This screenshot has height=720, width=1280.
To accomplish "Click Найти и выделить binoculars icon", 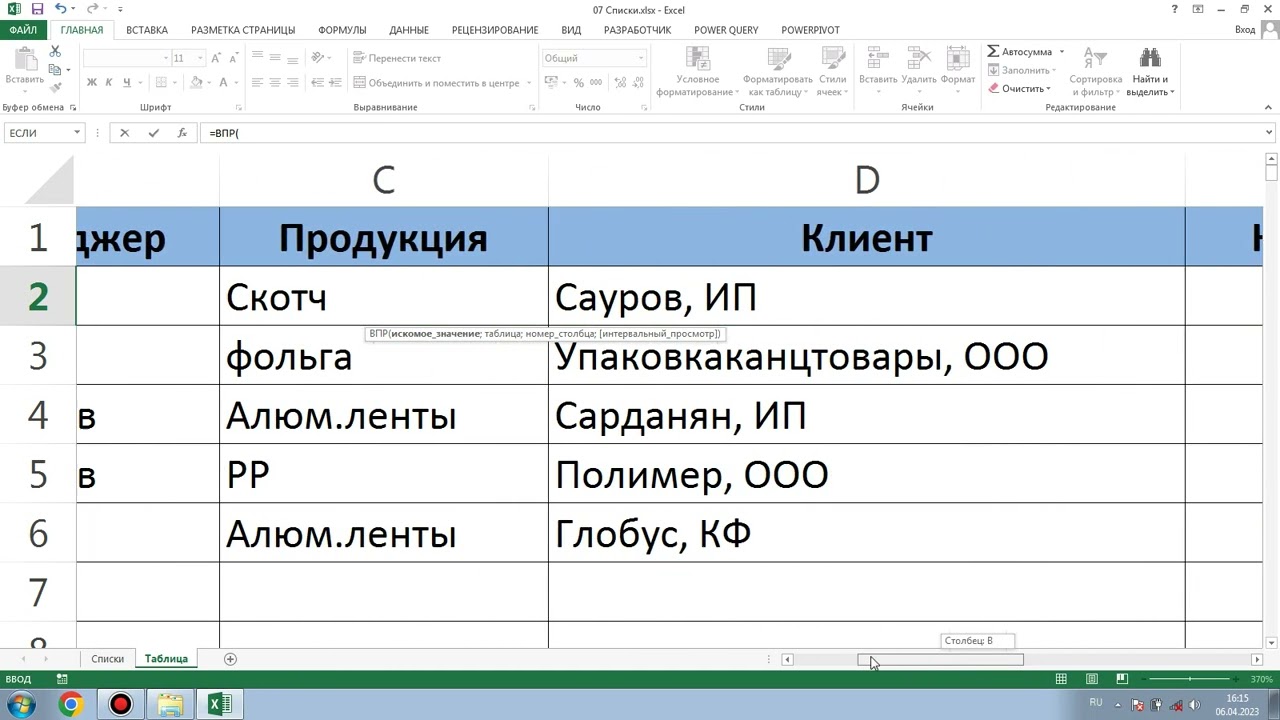I will 1150,59.
